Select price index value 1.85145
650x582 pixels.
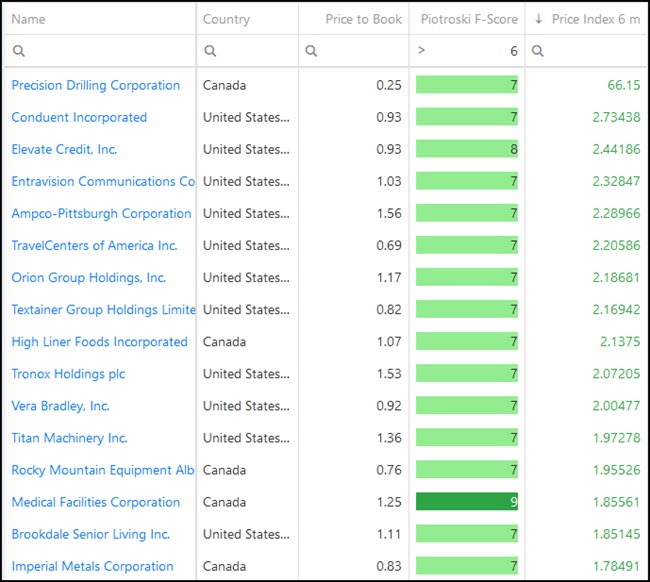pyautogui.click(x=616, y=534)
